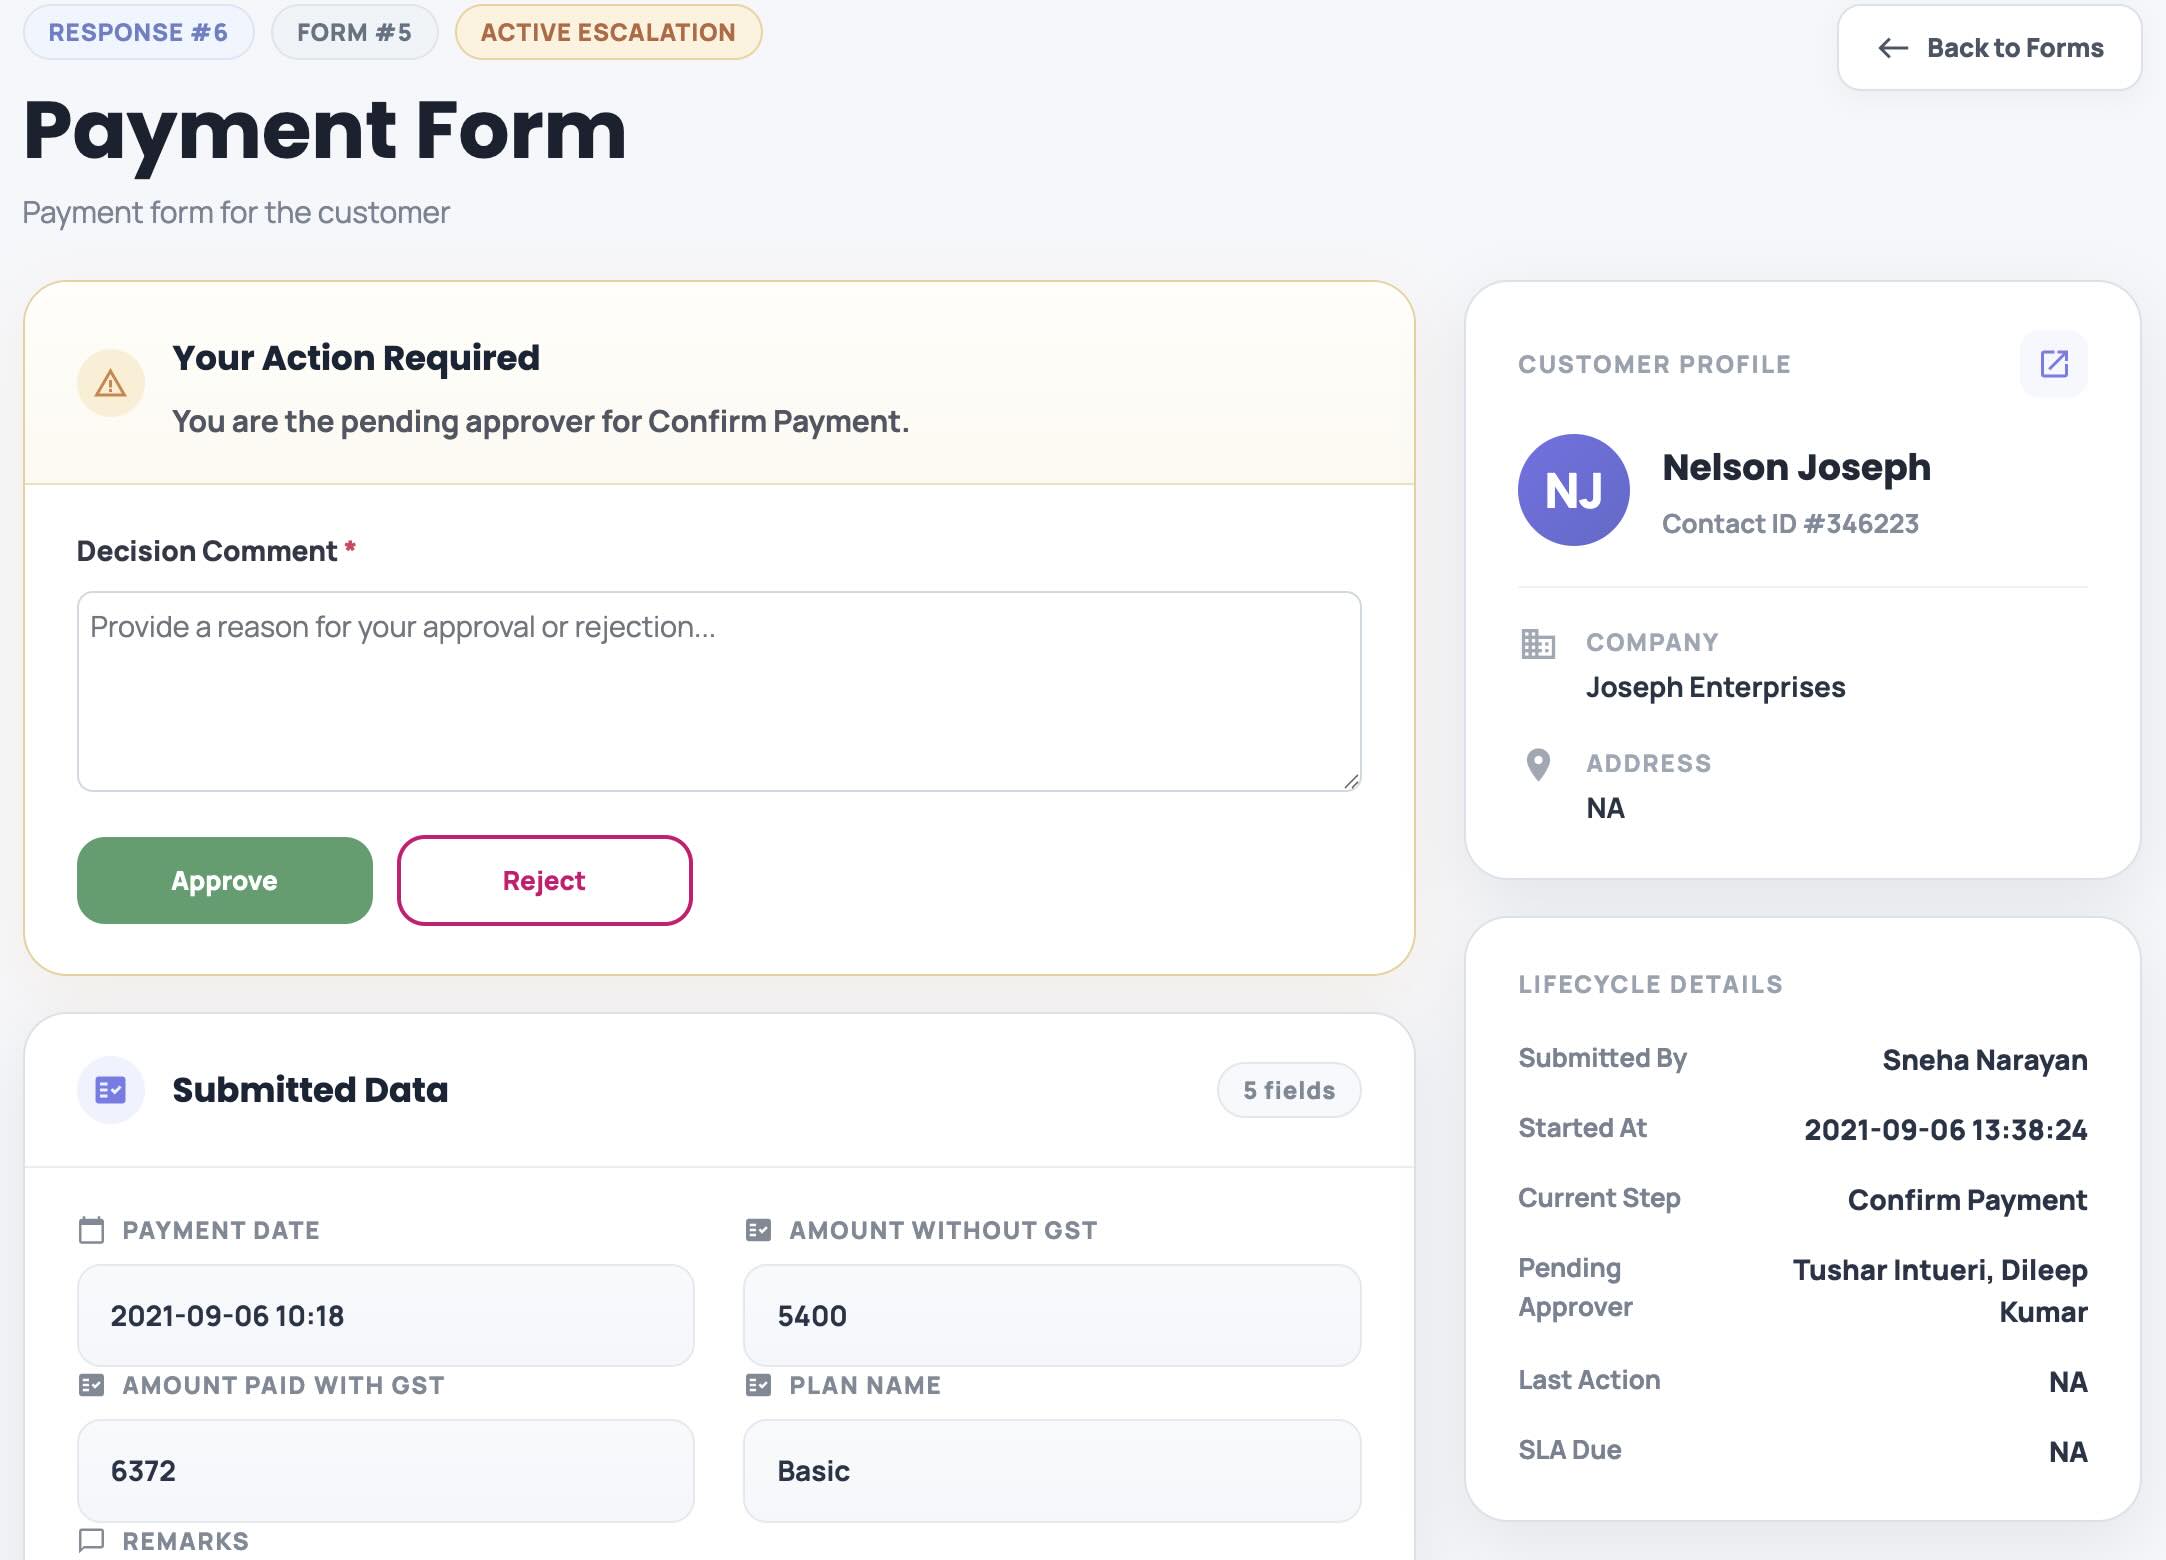Click the address location pin icon

pyautogui.click(x=1537, y=765)
